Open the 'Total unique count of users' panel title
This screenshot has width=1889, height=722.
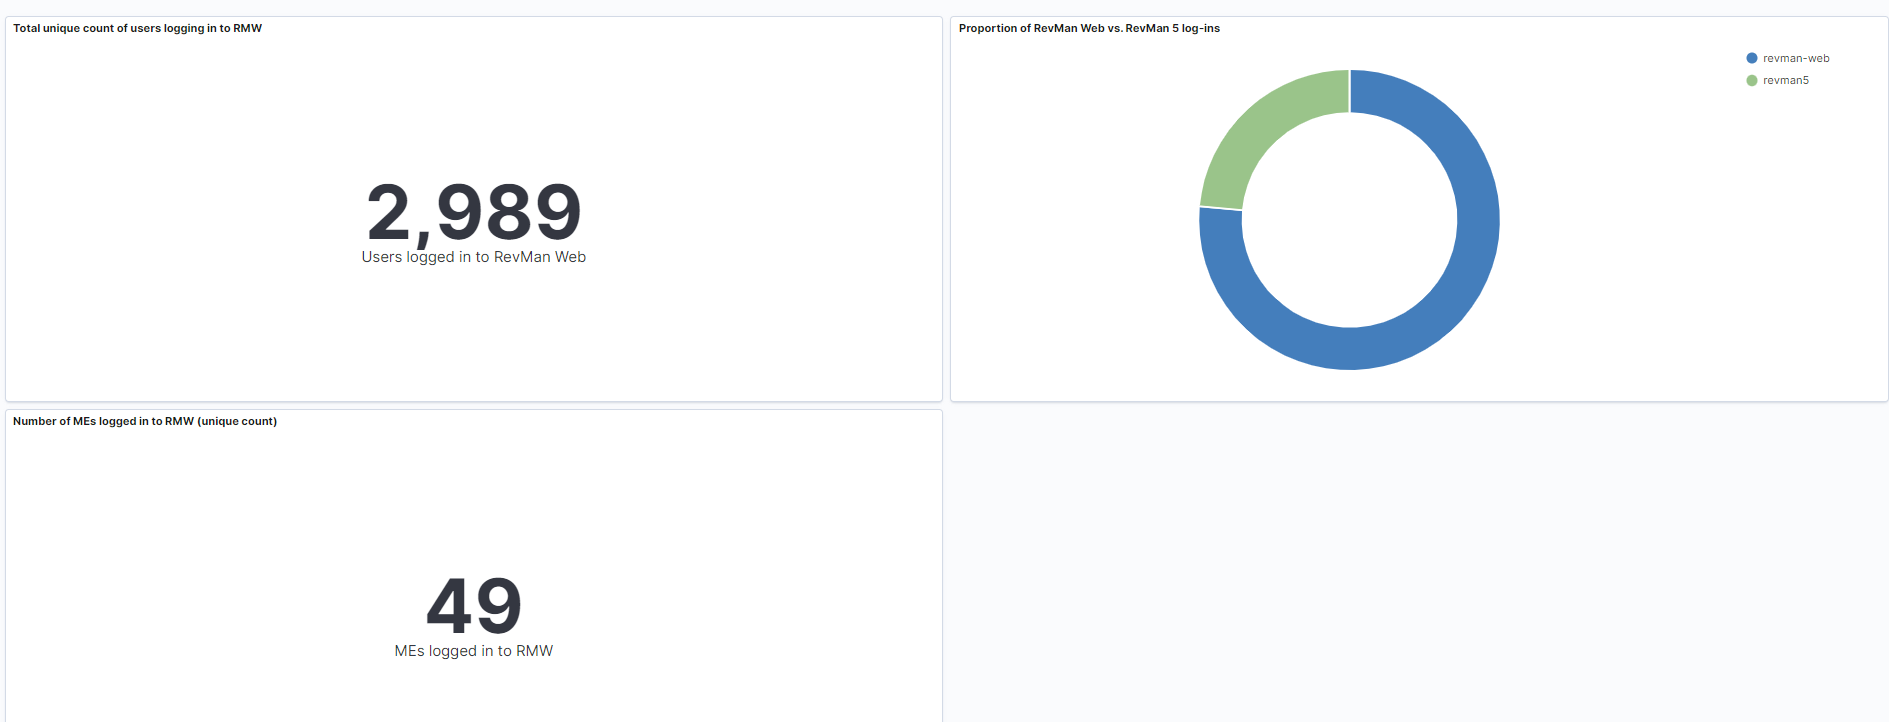coord(137,28)
